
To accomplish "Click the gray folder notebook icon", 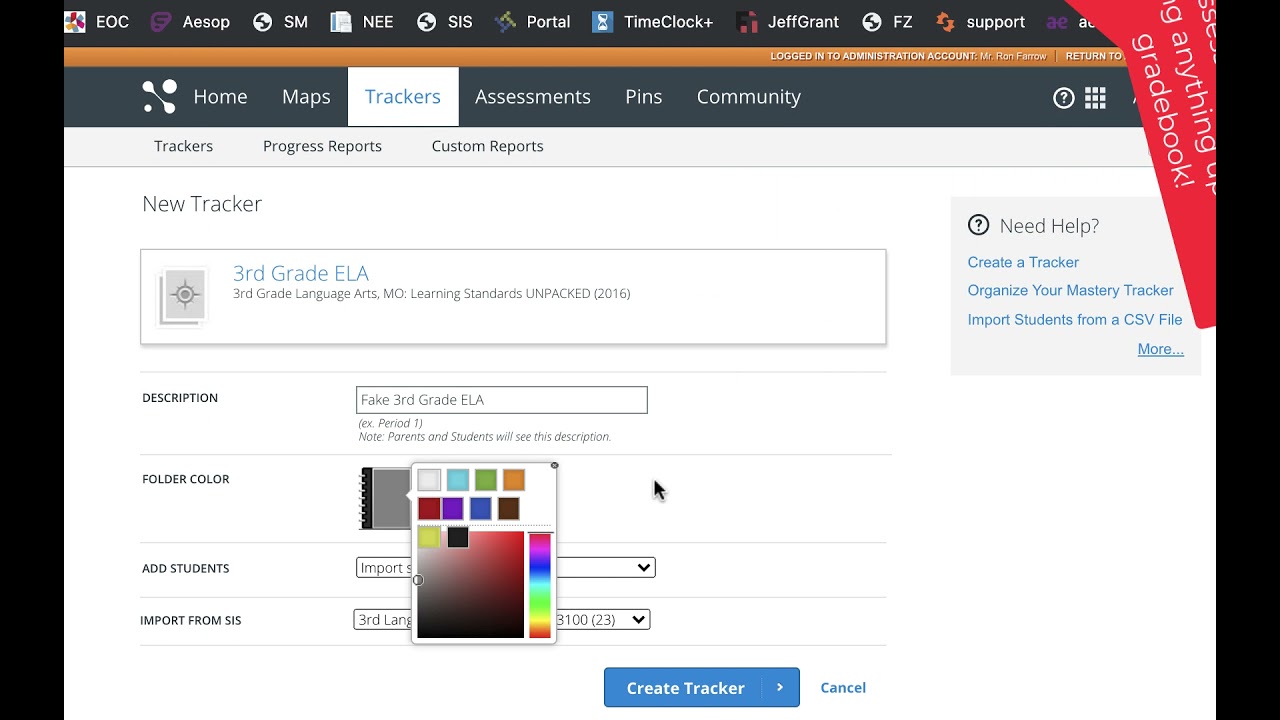I will [x=386, y=498].
